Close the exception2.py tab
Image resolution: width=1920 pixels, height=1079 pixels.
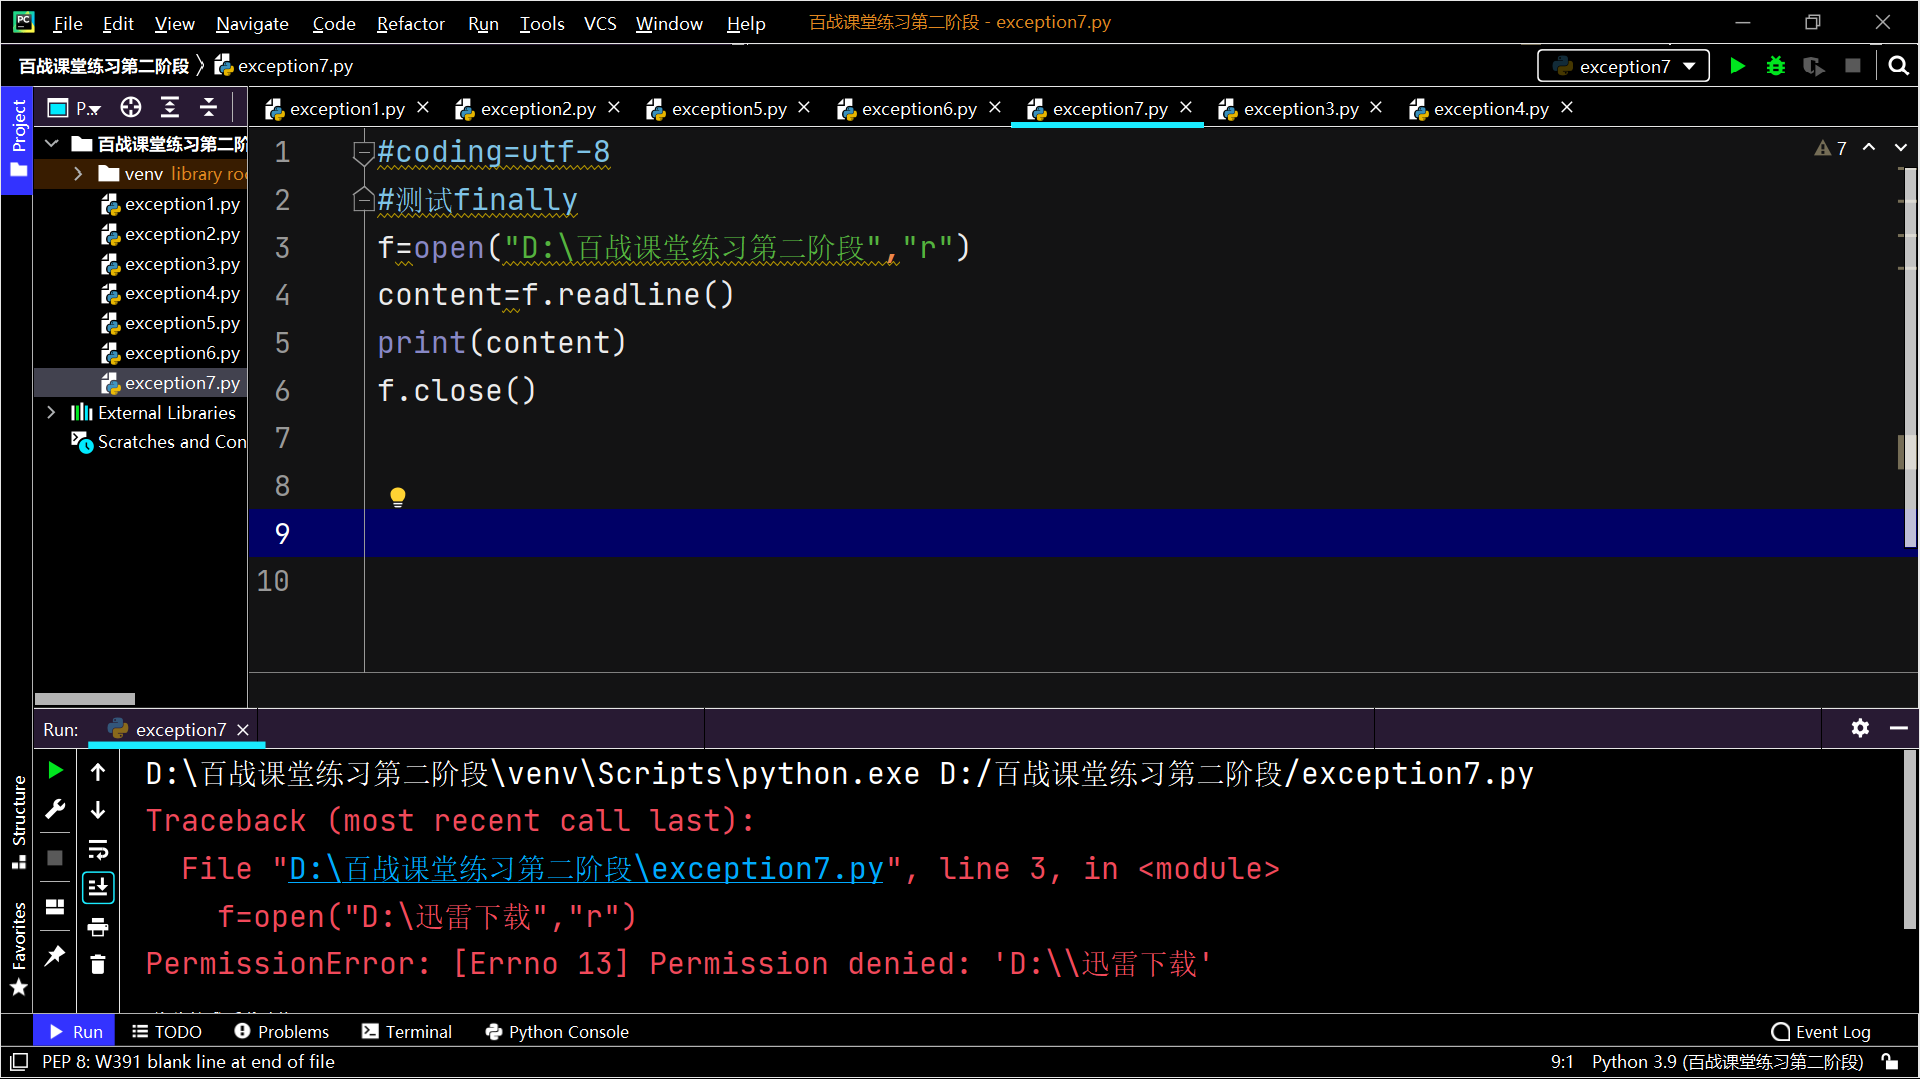click(614, 107)
